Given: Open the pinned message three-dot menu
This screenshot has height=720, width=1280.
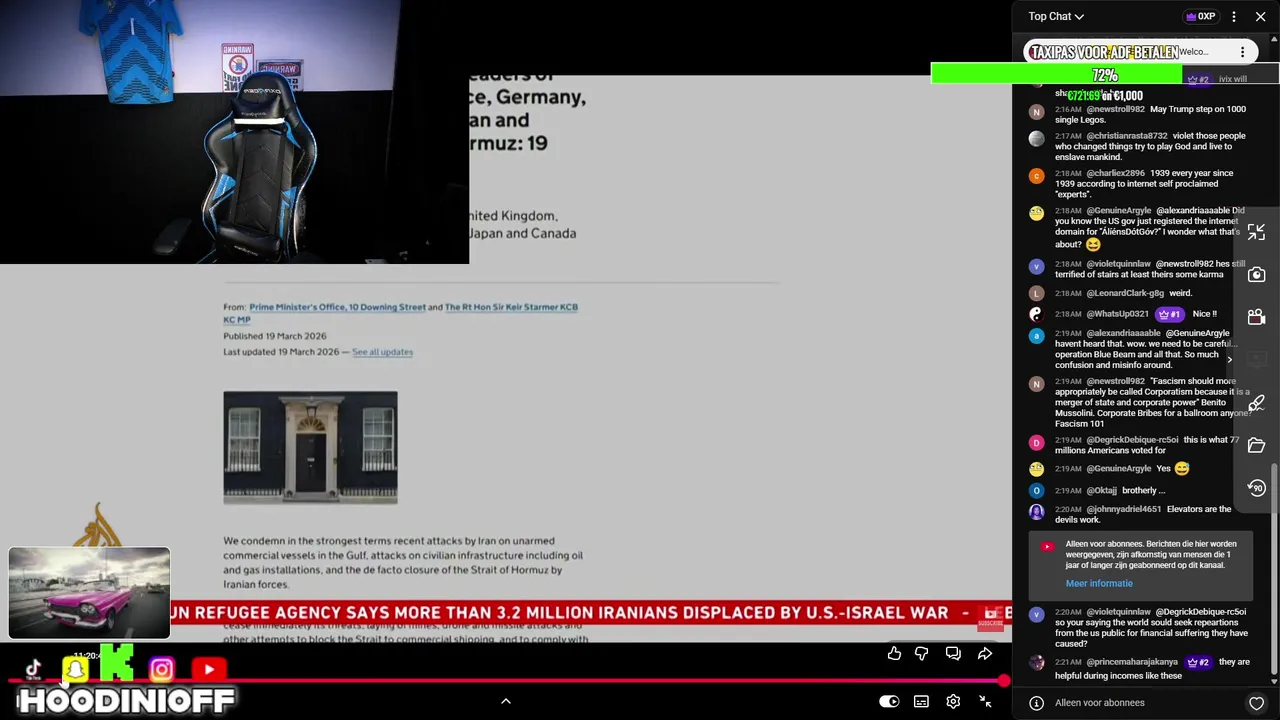Looking at the screenshot, I should (x=1242, y=52).
